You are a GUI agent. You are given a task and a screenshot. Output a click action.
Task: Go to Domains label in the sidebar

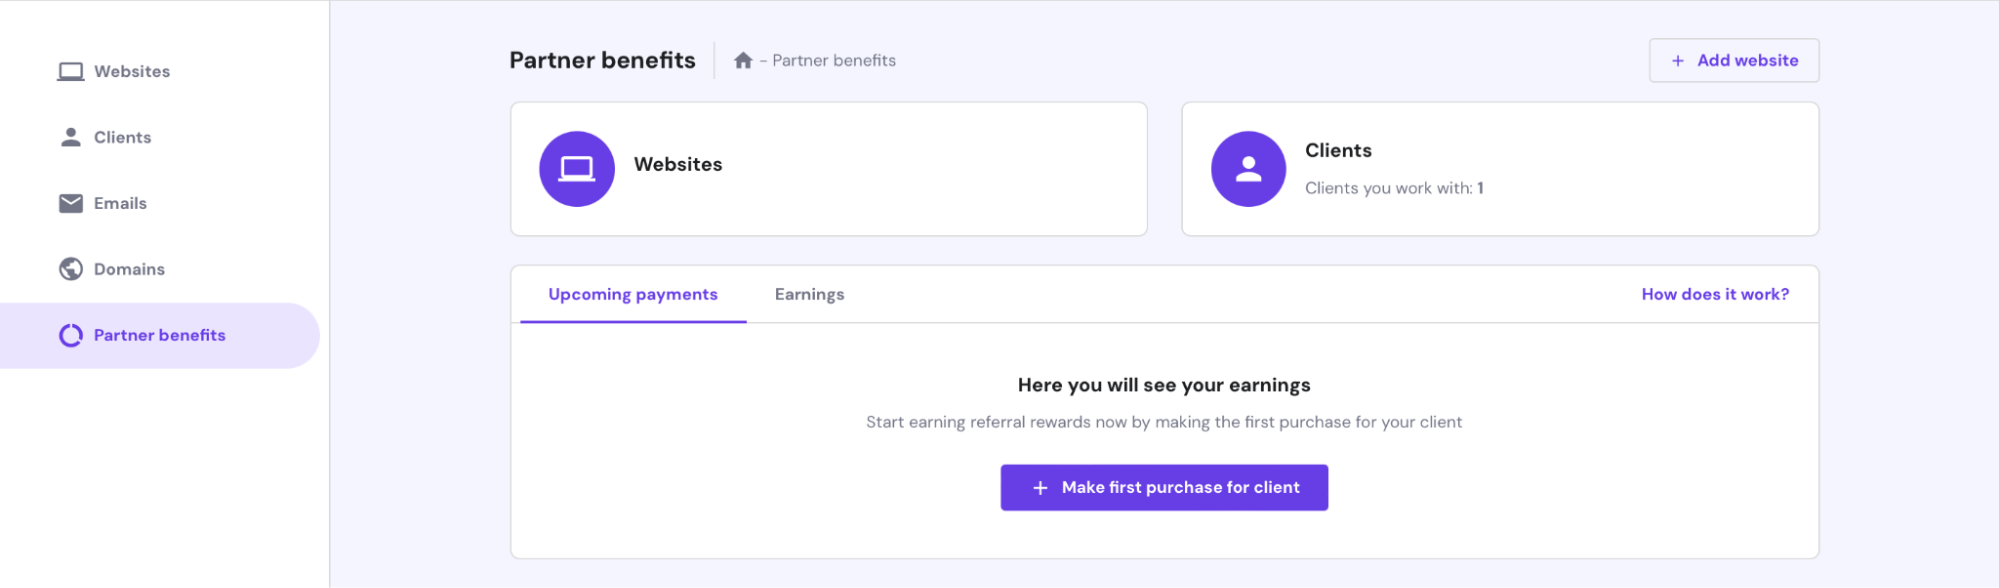[x=129, y=269]
